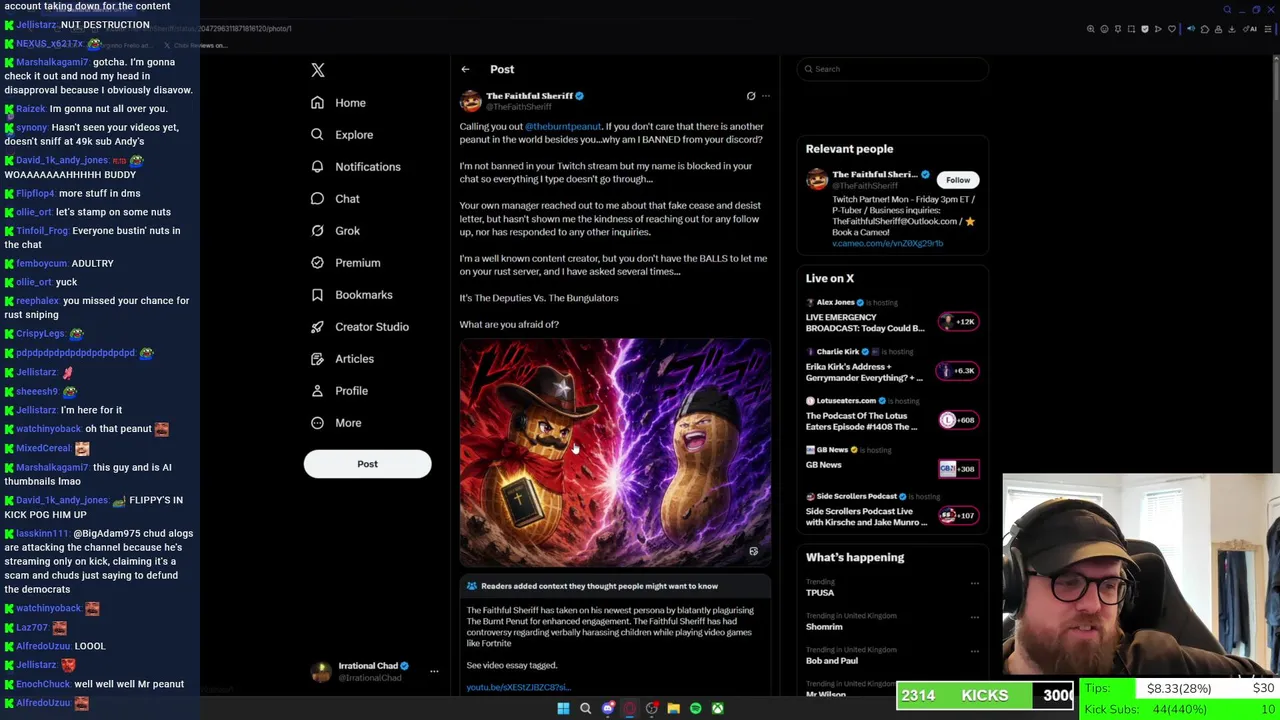Follow The Faithful Sheriff
This screenshot has height=720, width=1280.
click(958, 180)
